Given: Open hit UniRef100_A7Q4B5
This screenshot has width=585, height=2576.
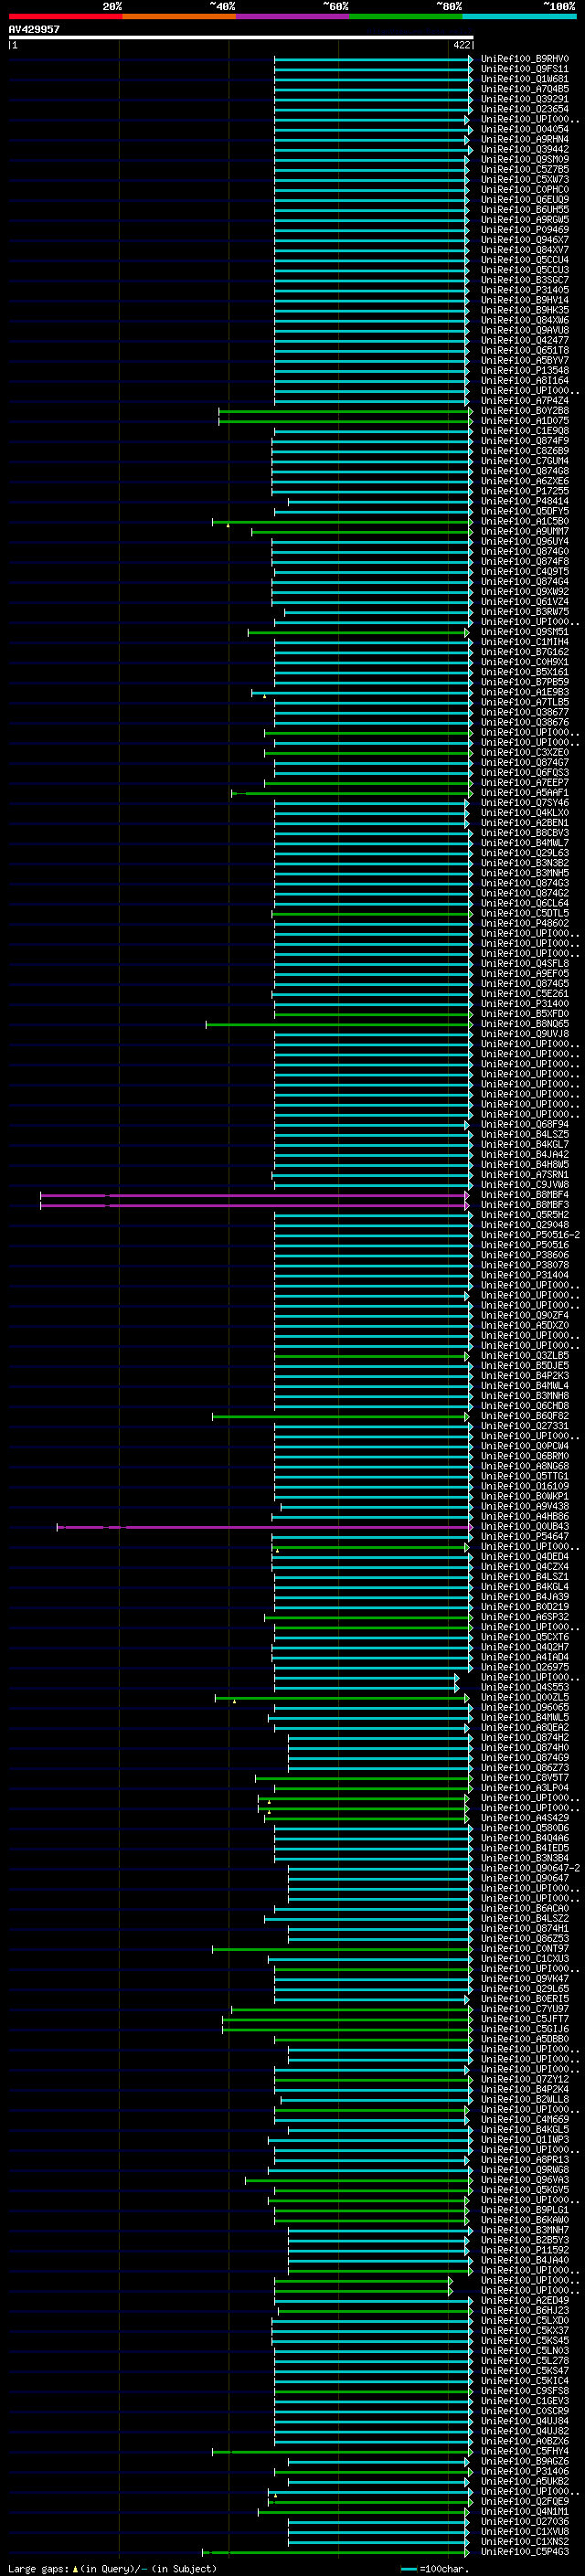Looking at the screenshot, I should (x=525, y=89).
